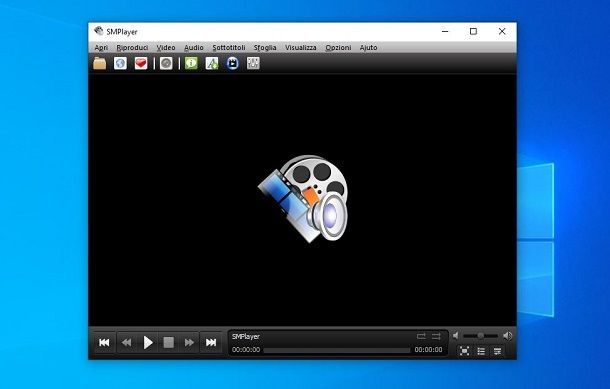
Task: Start playback with the play button
Action: pos(147,342)
